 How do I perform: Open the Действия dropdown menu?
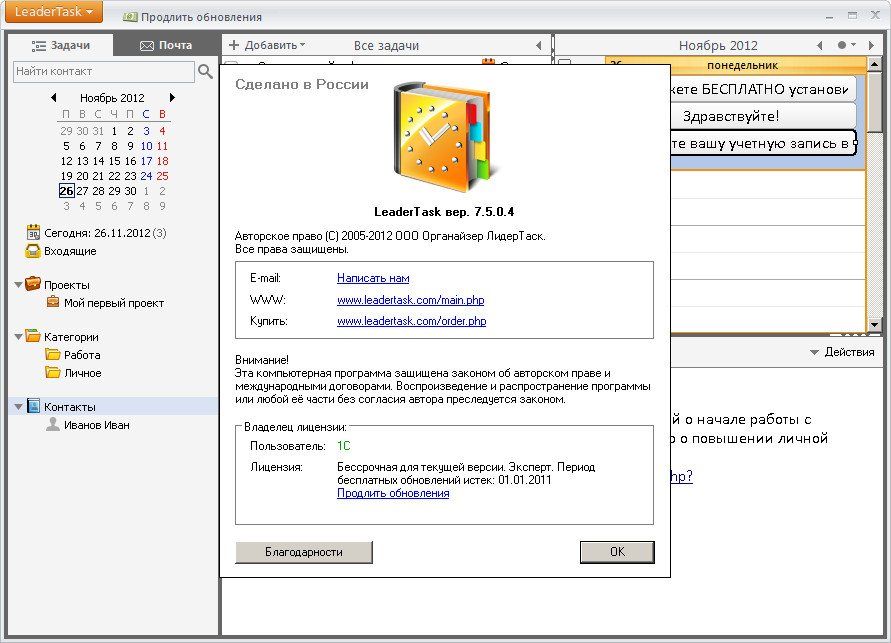tap(842, 352)
